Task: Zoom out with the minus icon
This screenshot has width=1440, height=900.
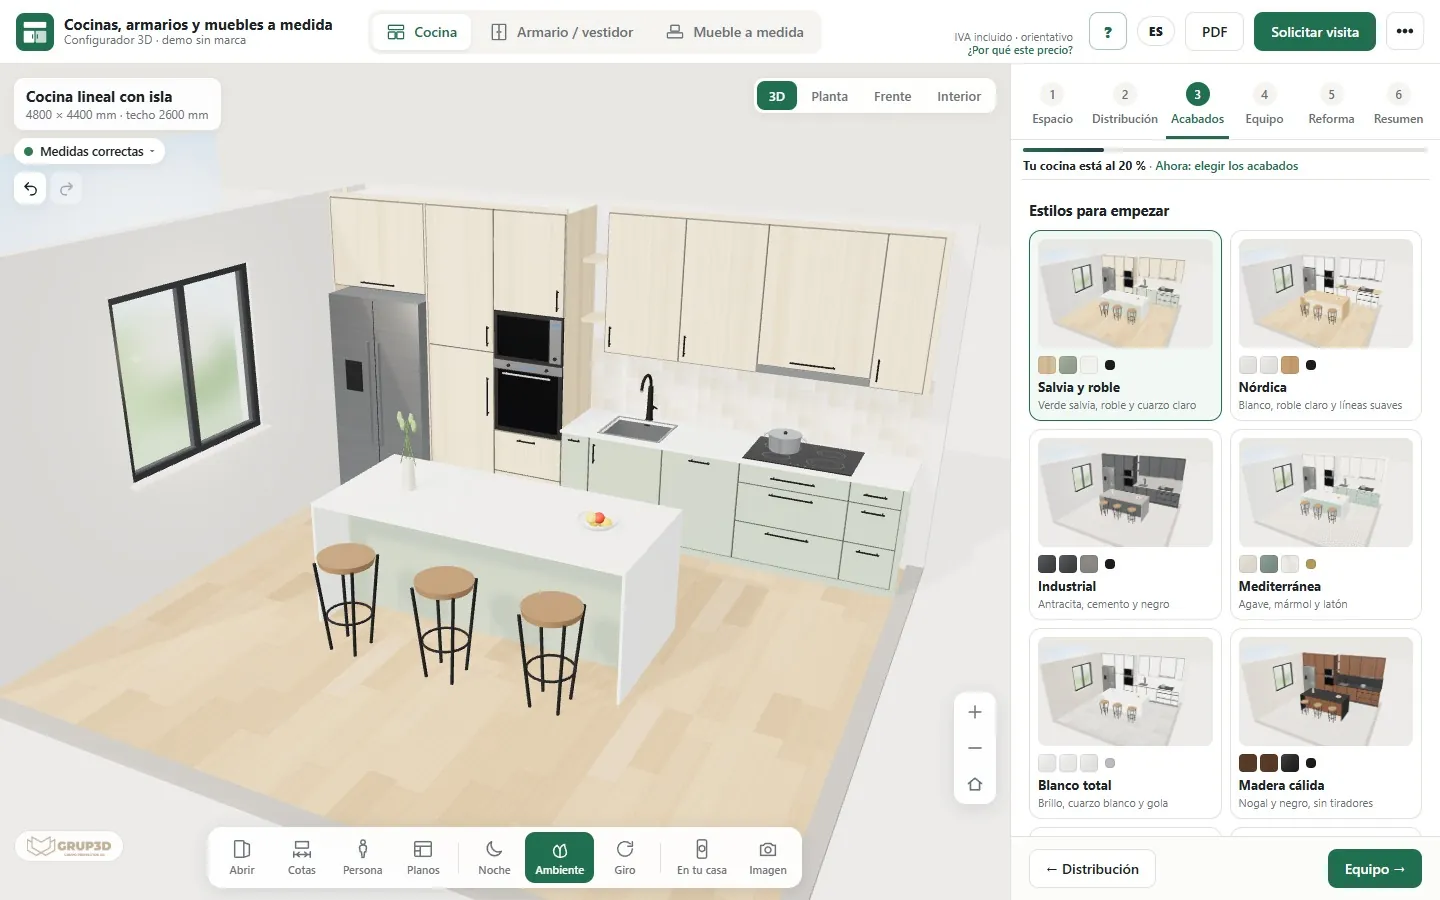Action: click(975, 748)
